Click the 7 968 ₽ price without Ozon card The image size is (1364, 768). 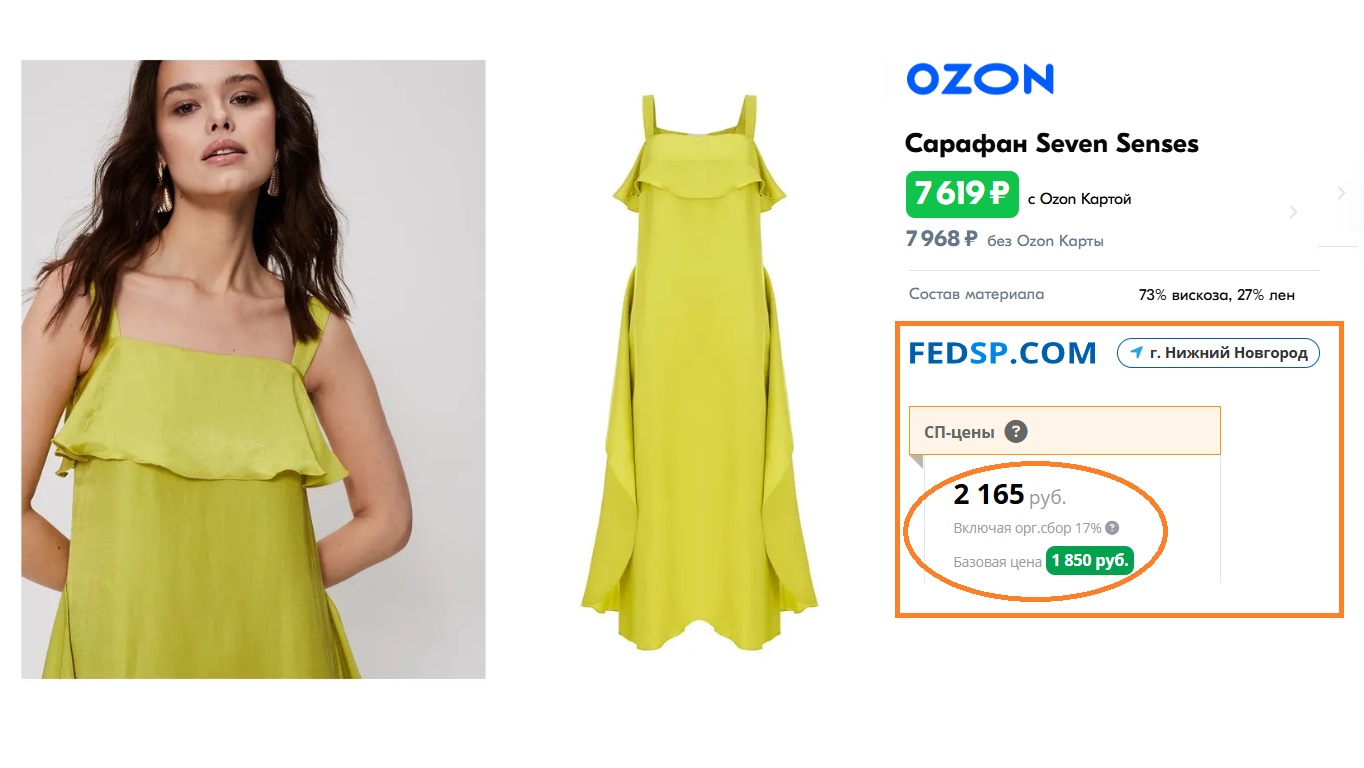coord(941,239)
